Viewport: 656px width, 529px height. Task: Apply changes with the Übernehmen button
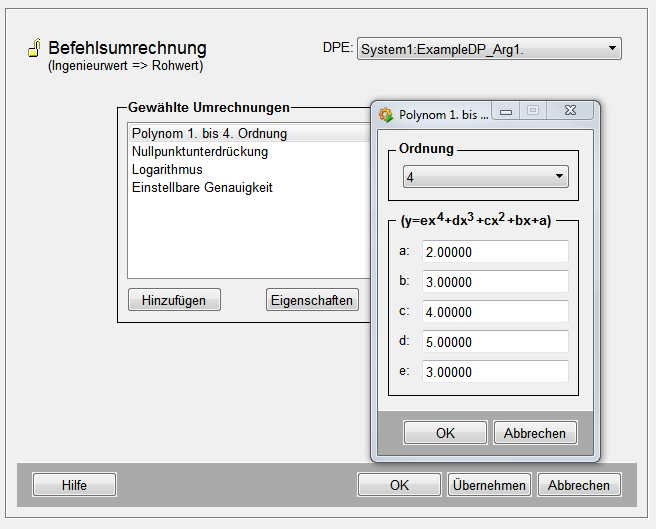pyautogui.click(x=489, y=485)
